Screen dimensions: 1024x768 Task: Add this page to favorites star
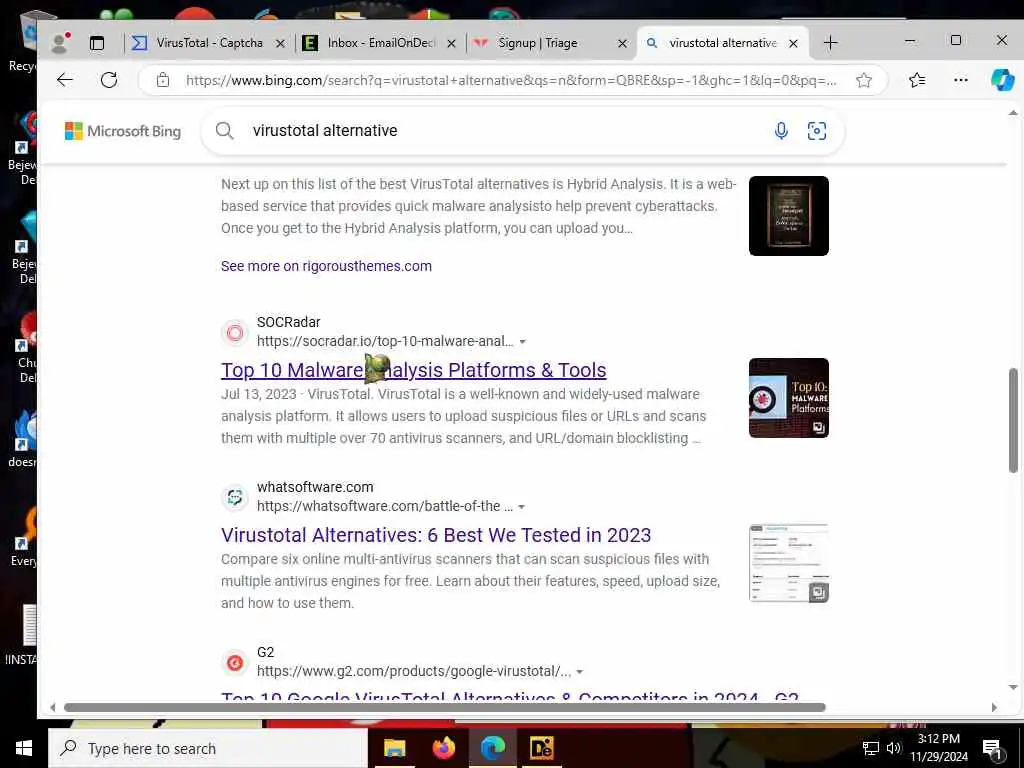point(864,80)
